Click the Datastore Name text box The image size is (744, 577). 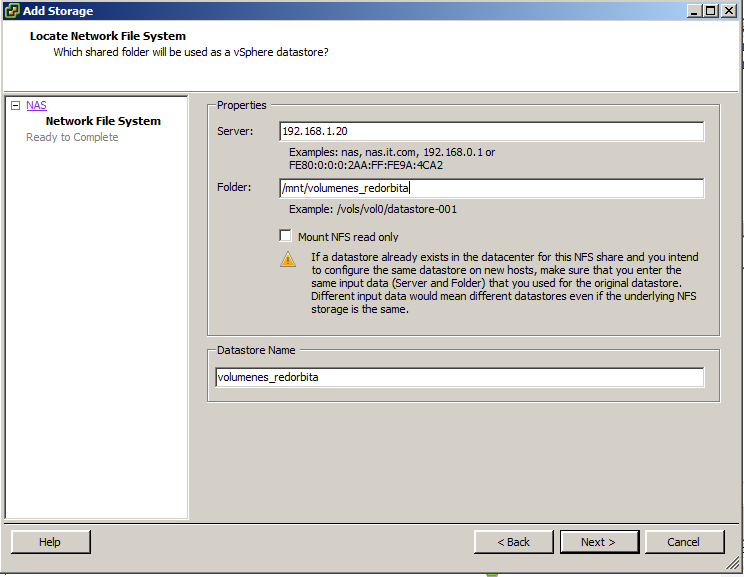459,377
